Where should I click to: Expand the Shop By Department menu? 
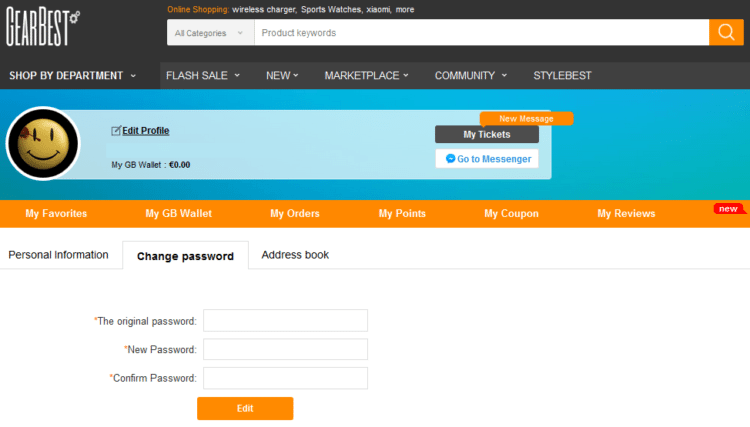click(73, 76)
